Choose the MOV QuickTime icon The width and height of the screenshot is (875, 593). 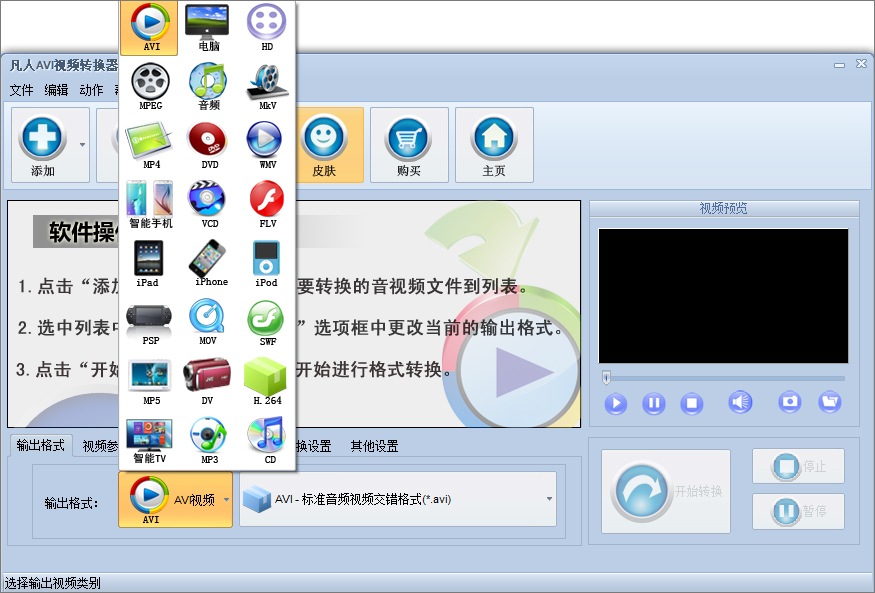[x=208, y=322]
